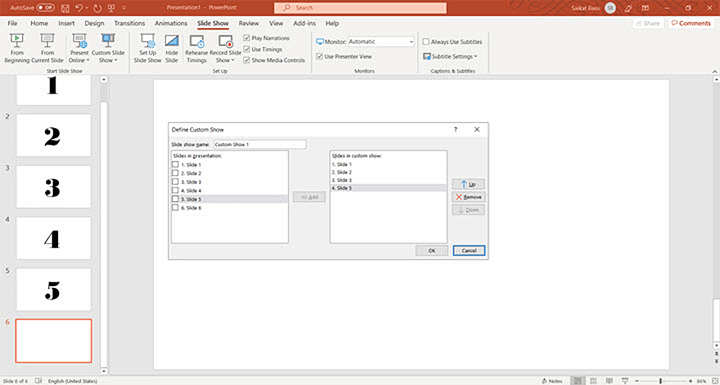Open the View tab
This screenshot has height=385, width=720.
pyautogui.click(x=276, y=23)
